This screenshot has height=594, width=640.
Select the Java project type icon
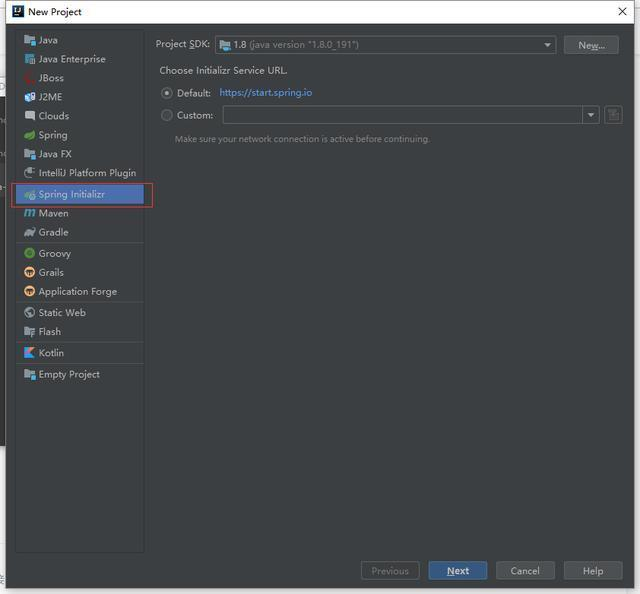pos(30,40)
